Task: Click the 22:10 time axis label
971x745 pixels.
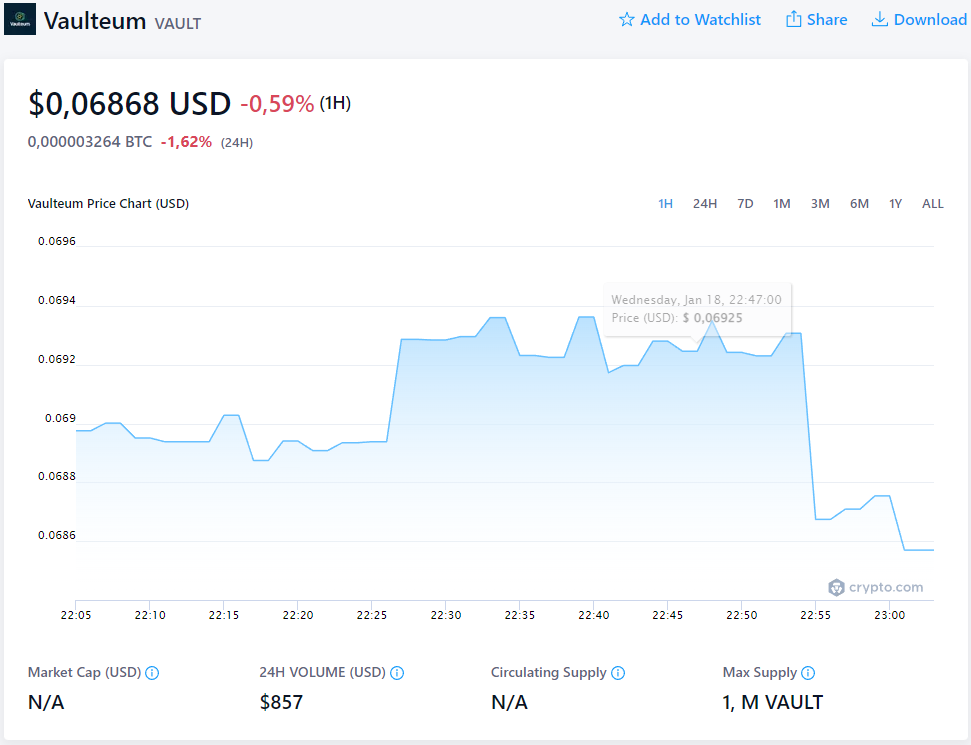Action: tap(150, 615)
